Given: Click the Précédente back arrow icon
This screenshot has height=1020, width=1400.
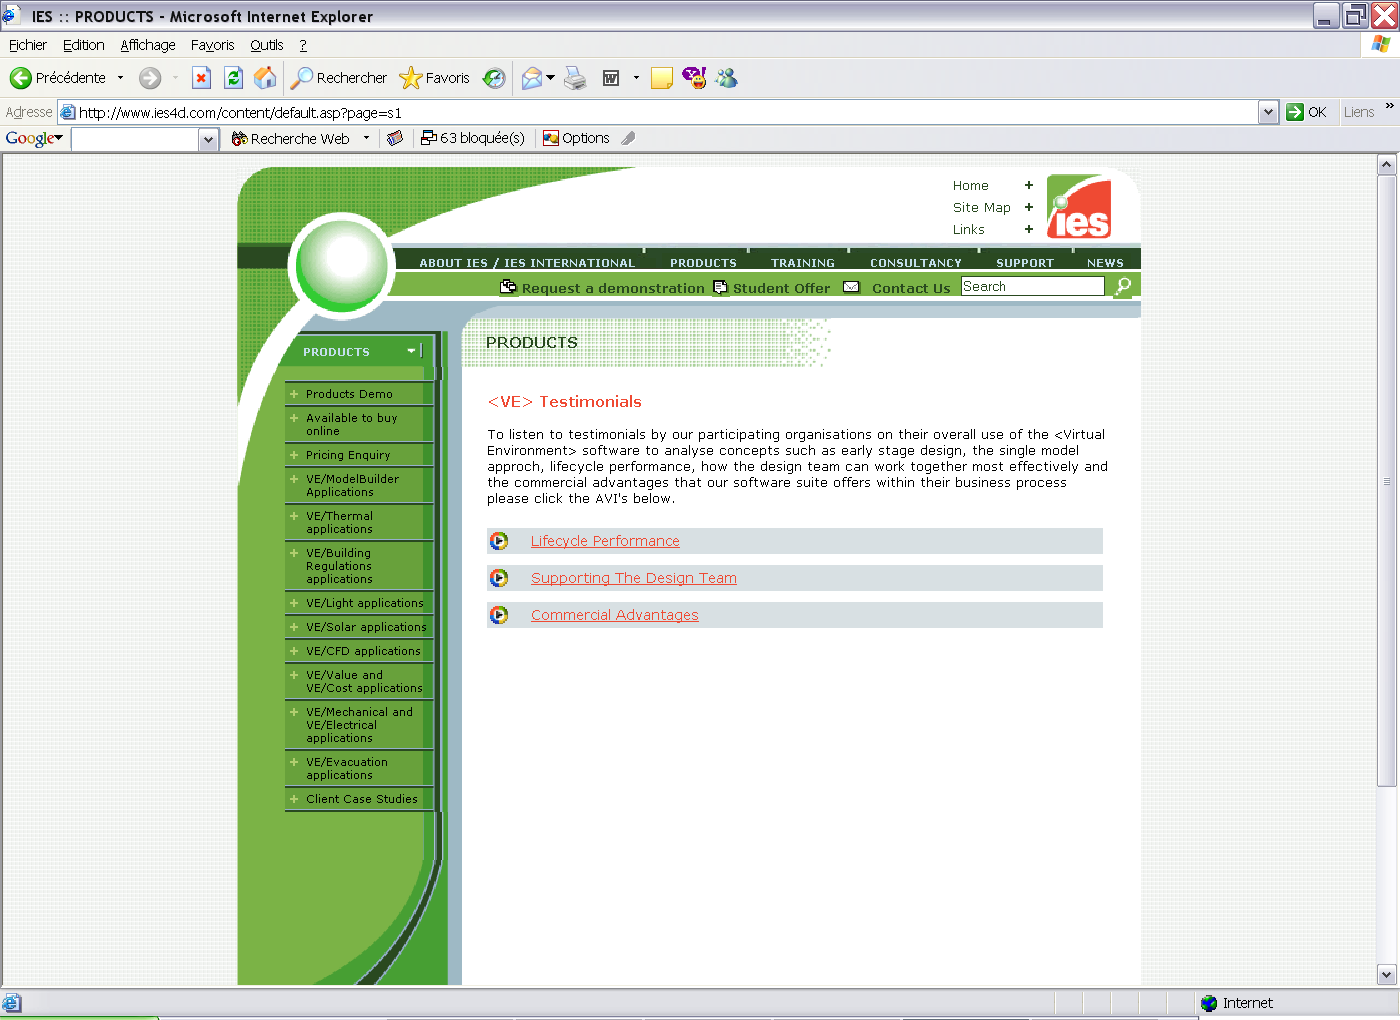Looking at the screenshot, I should tap(21, 78).
